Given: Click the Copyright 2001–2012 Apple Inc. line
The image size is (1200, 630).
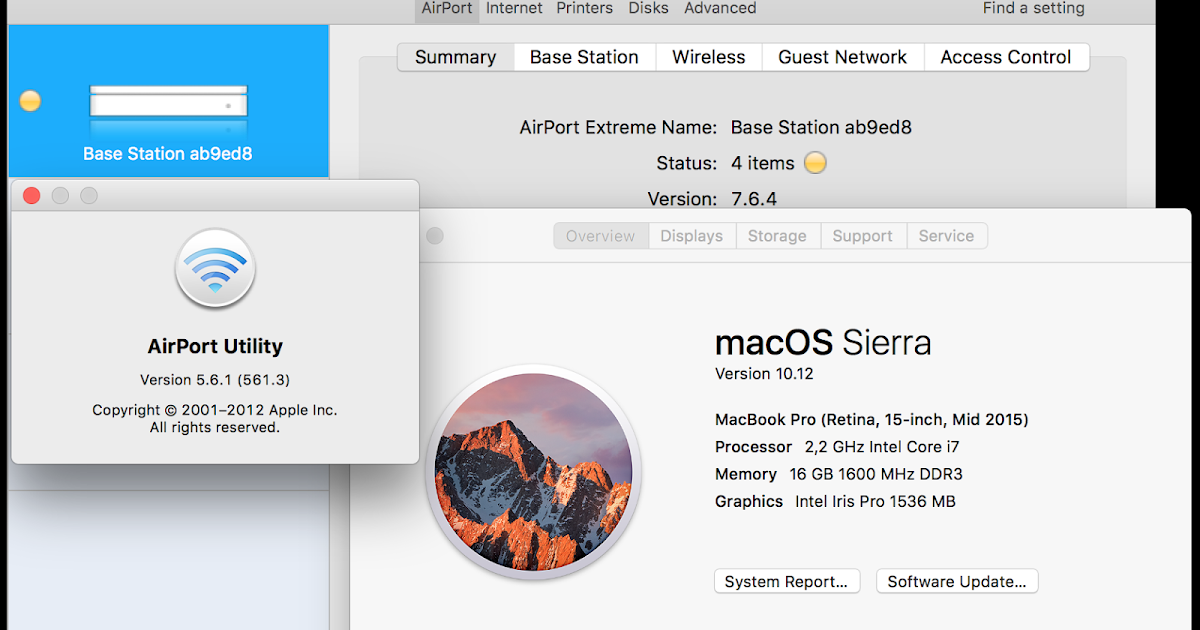Looking at the screenshot, I should tap(215, 410).
